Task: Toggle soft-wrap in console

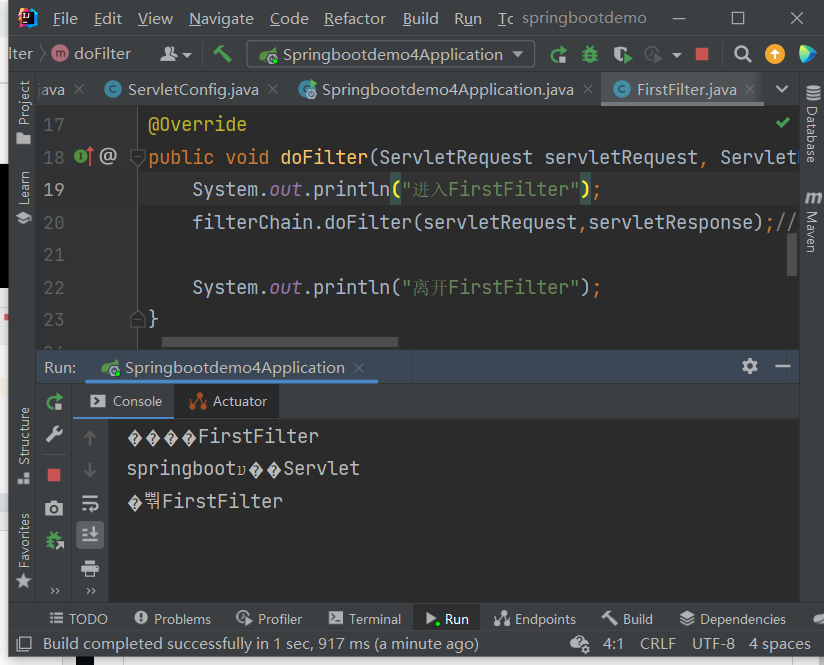Action: (90, 503)
